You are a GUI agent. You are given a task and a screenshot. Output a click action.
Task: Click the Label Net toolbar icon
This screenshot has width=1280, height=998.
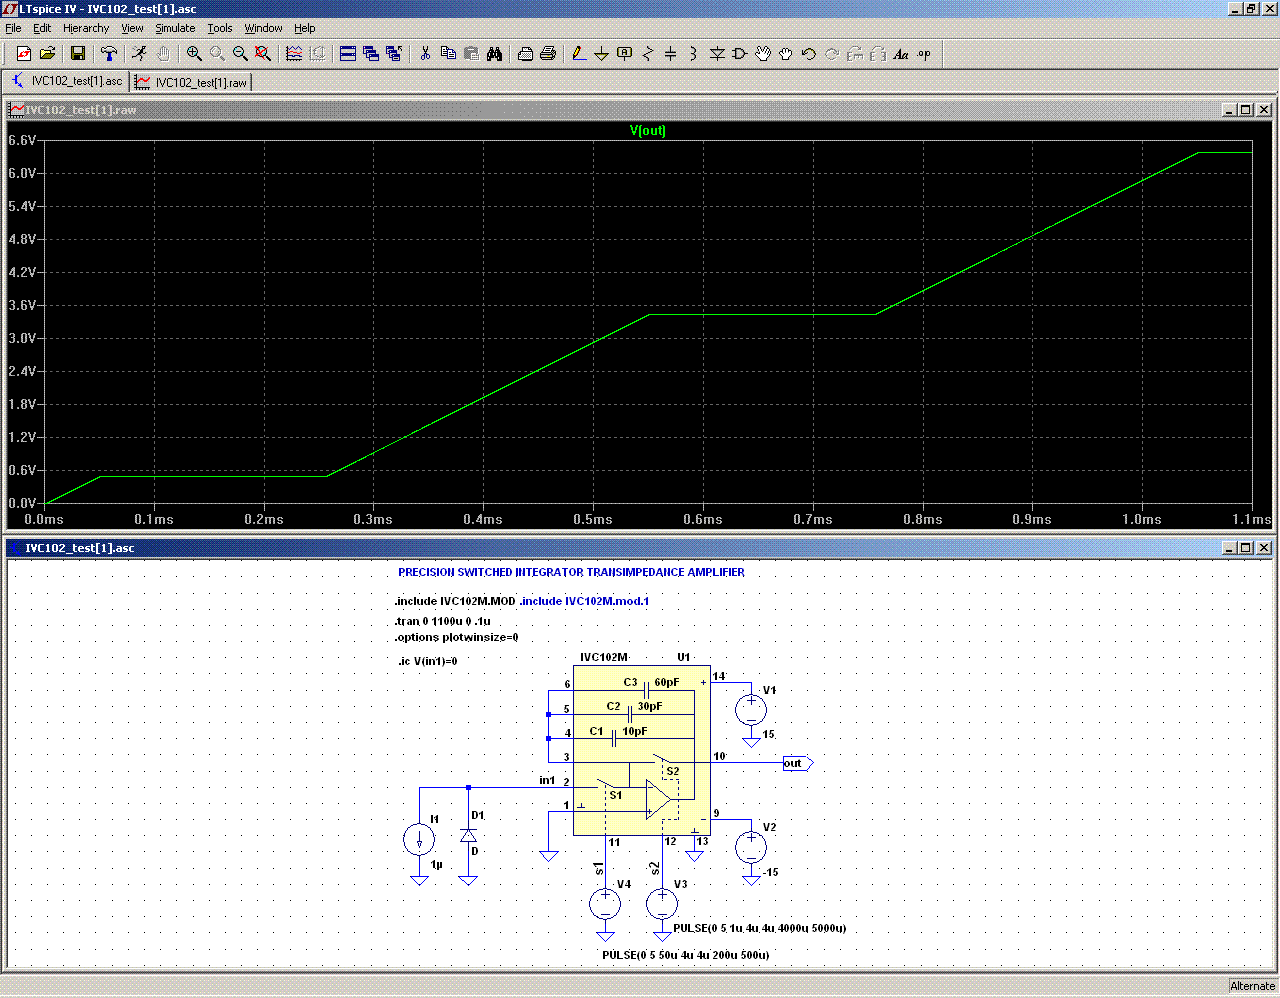pyautogui.click(x=625, y=54)
